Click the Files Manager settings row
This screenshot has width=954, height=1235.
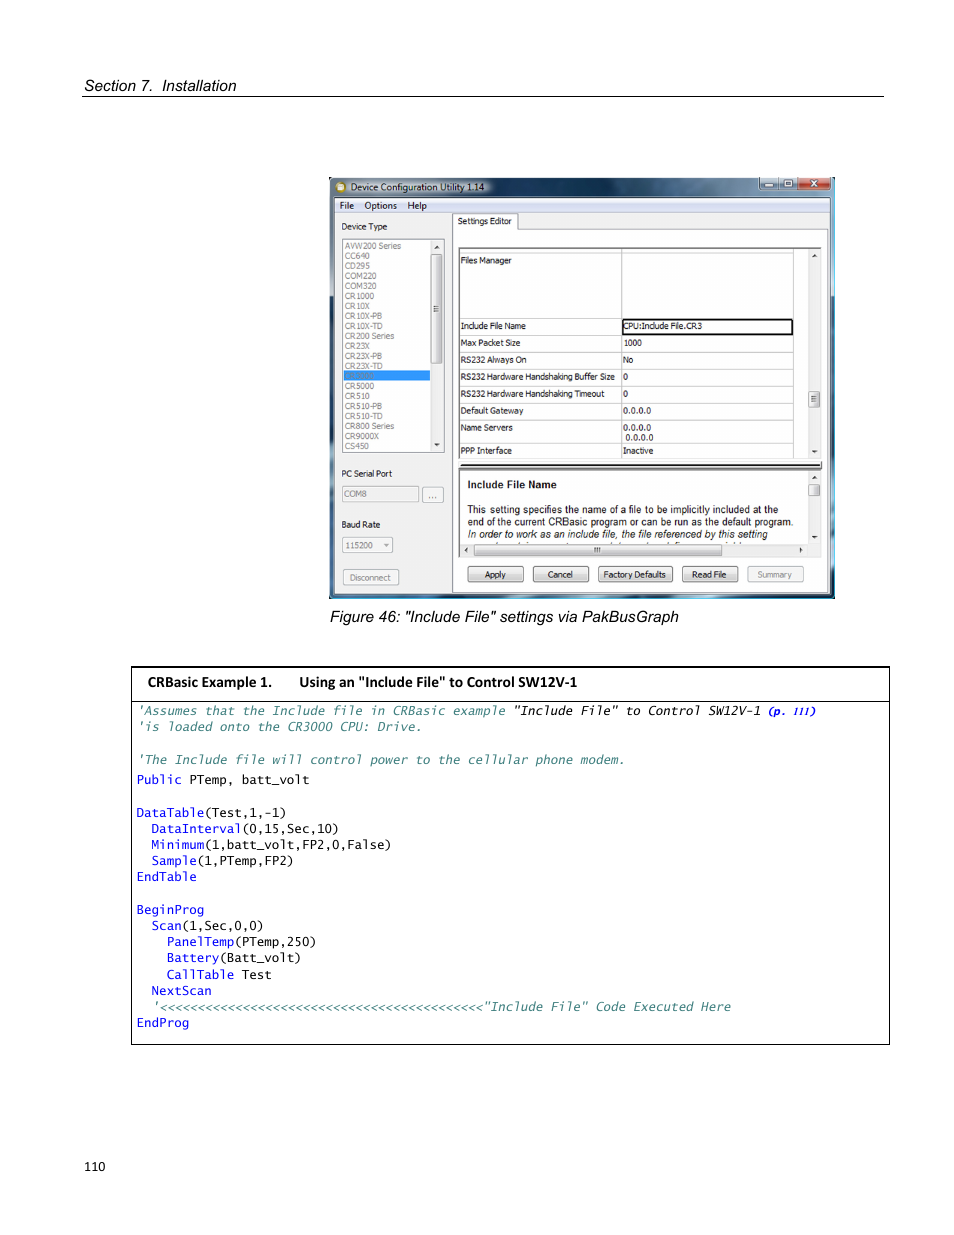pyautogui.click(x=626, y=285)
